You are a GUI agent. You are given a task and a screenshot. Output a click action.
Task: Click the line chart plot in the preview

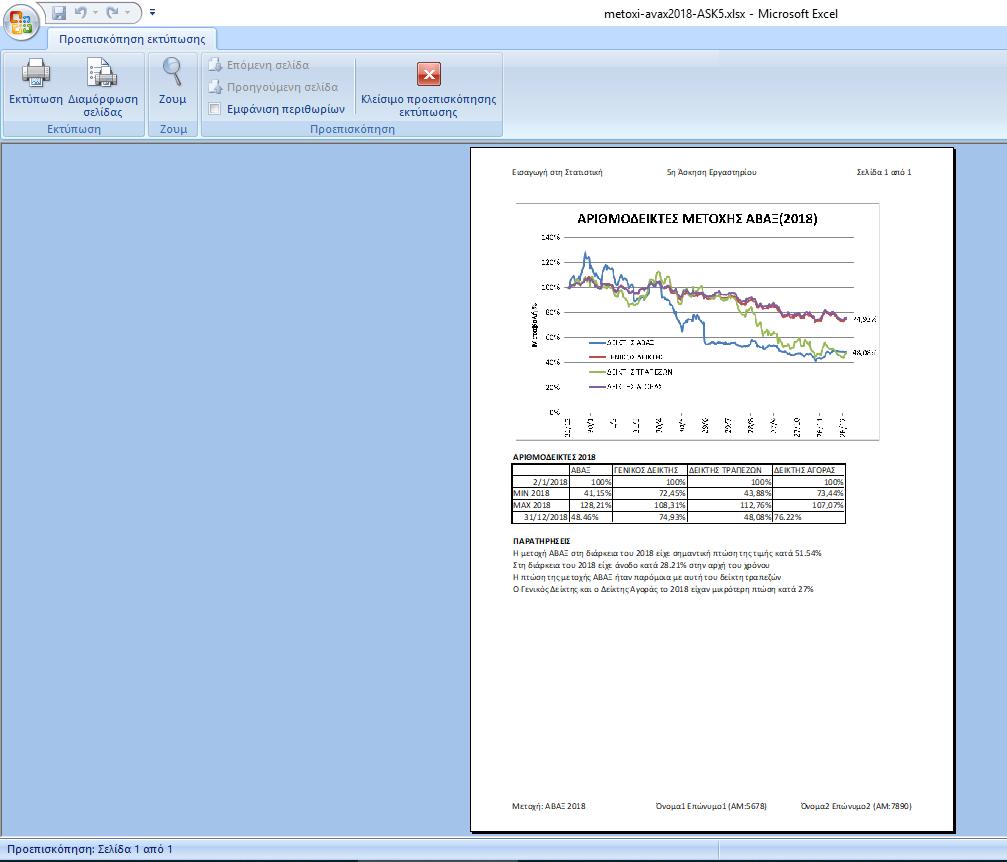click(x=710, y=324)
